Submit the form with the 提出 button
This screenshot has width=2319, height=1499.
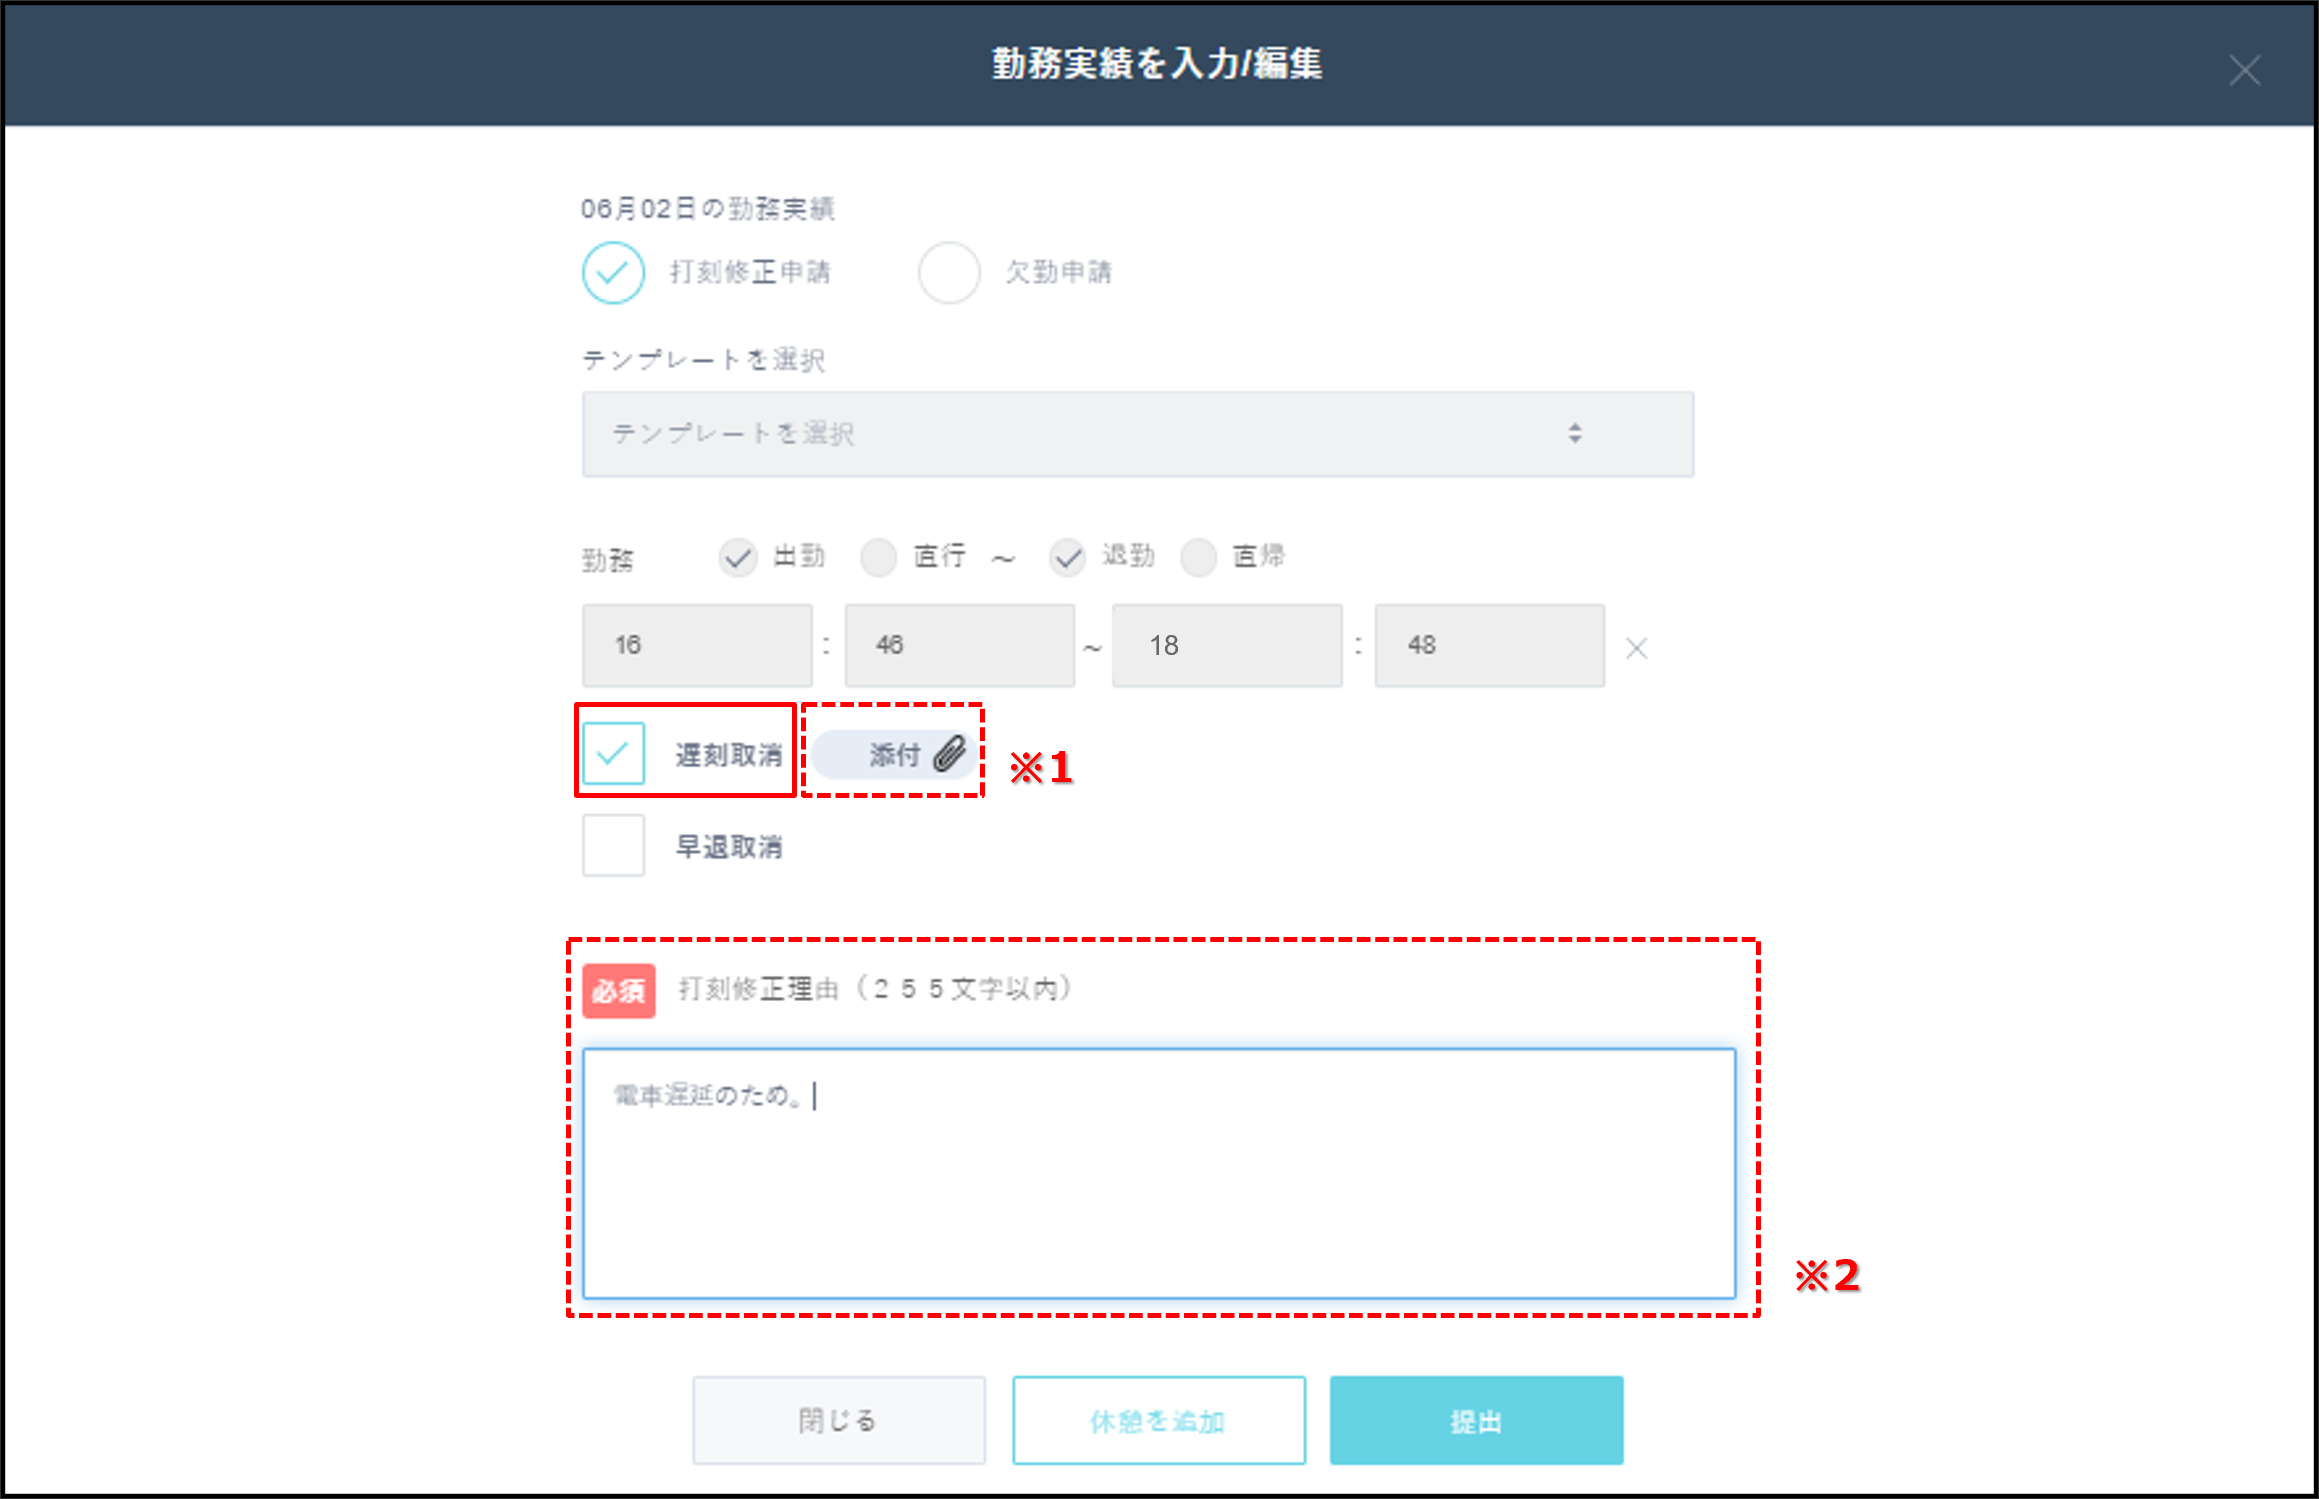1475,1419
